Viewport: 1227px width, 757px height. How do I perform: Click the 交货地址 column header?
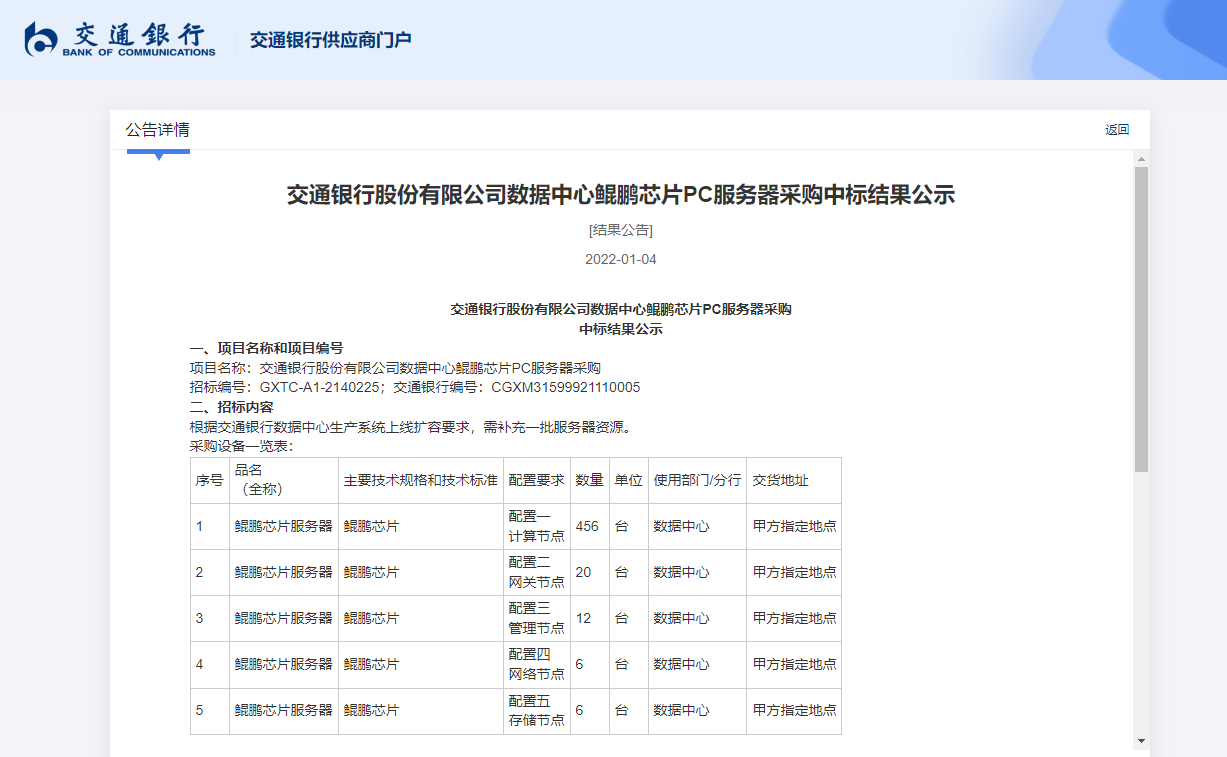[794, 480]
